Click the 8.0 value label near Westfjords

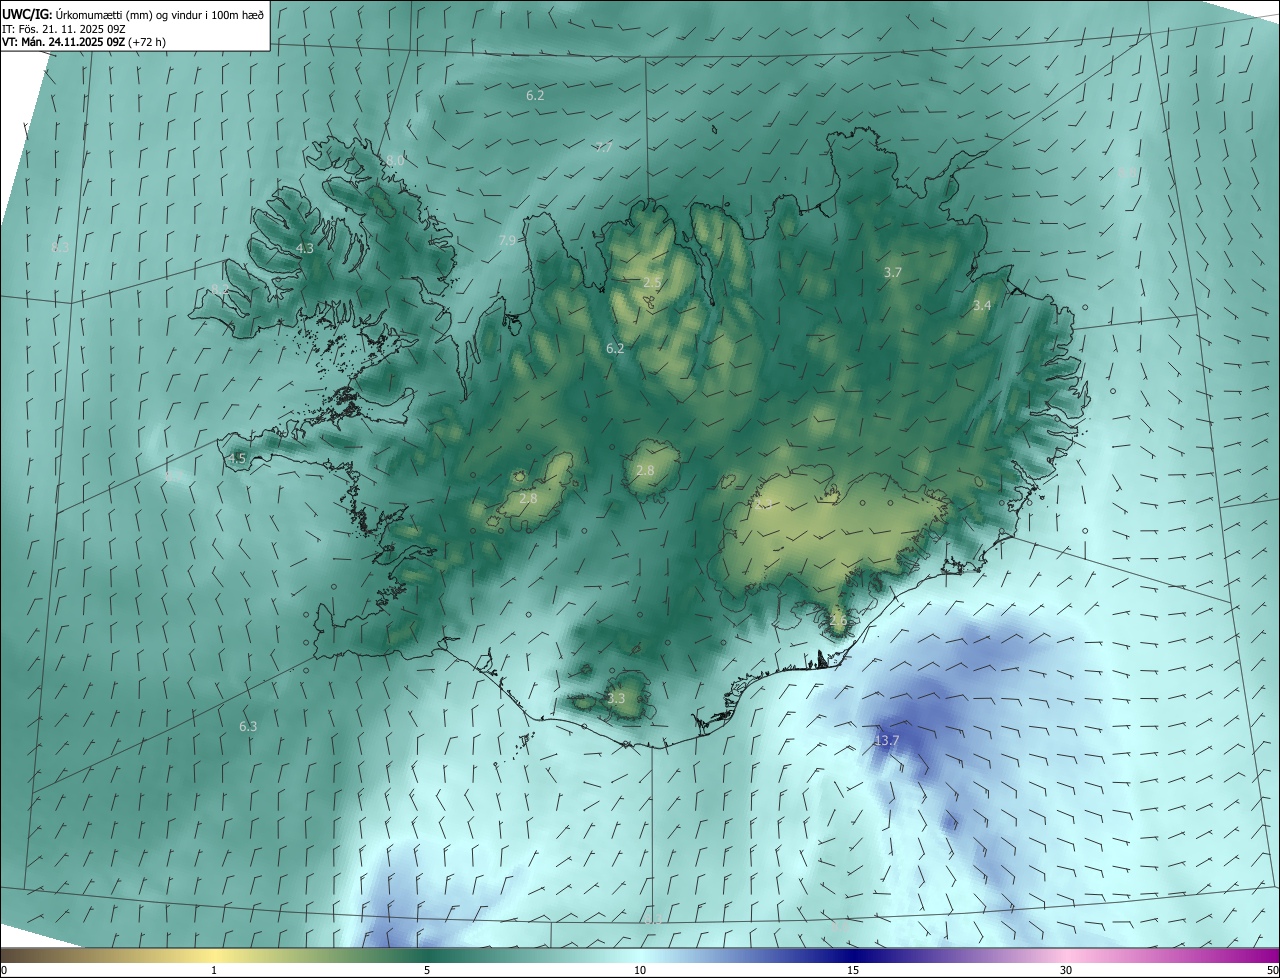click(394, 160)
